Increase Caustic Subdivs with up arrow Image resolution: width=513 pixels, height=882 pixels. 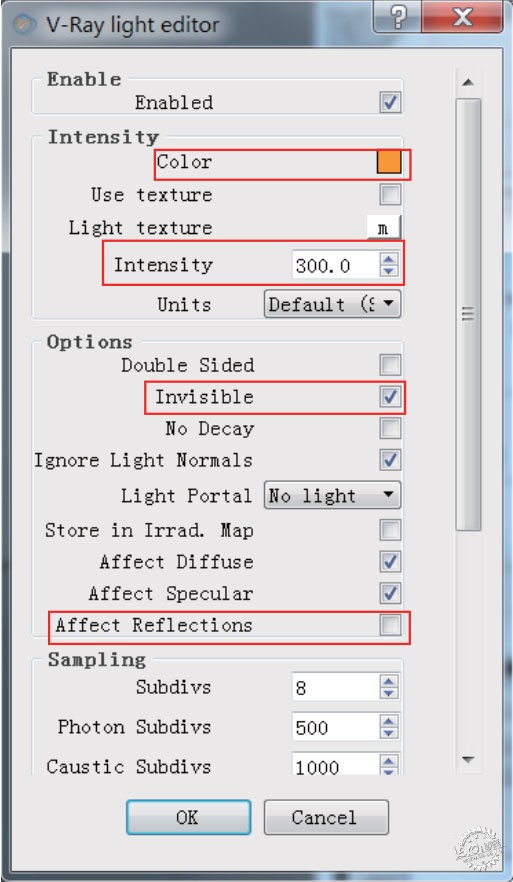pos(389,760)
